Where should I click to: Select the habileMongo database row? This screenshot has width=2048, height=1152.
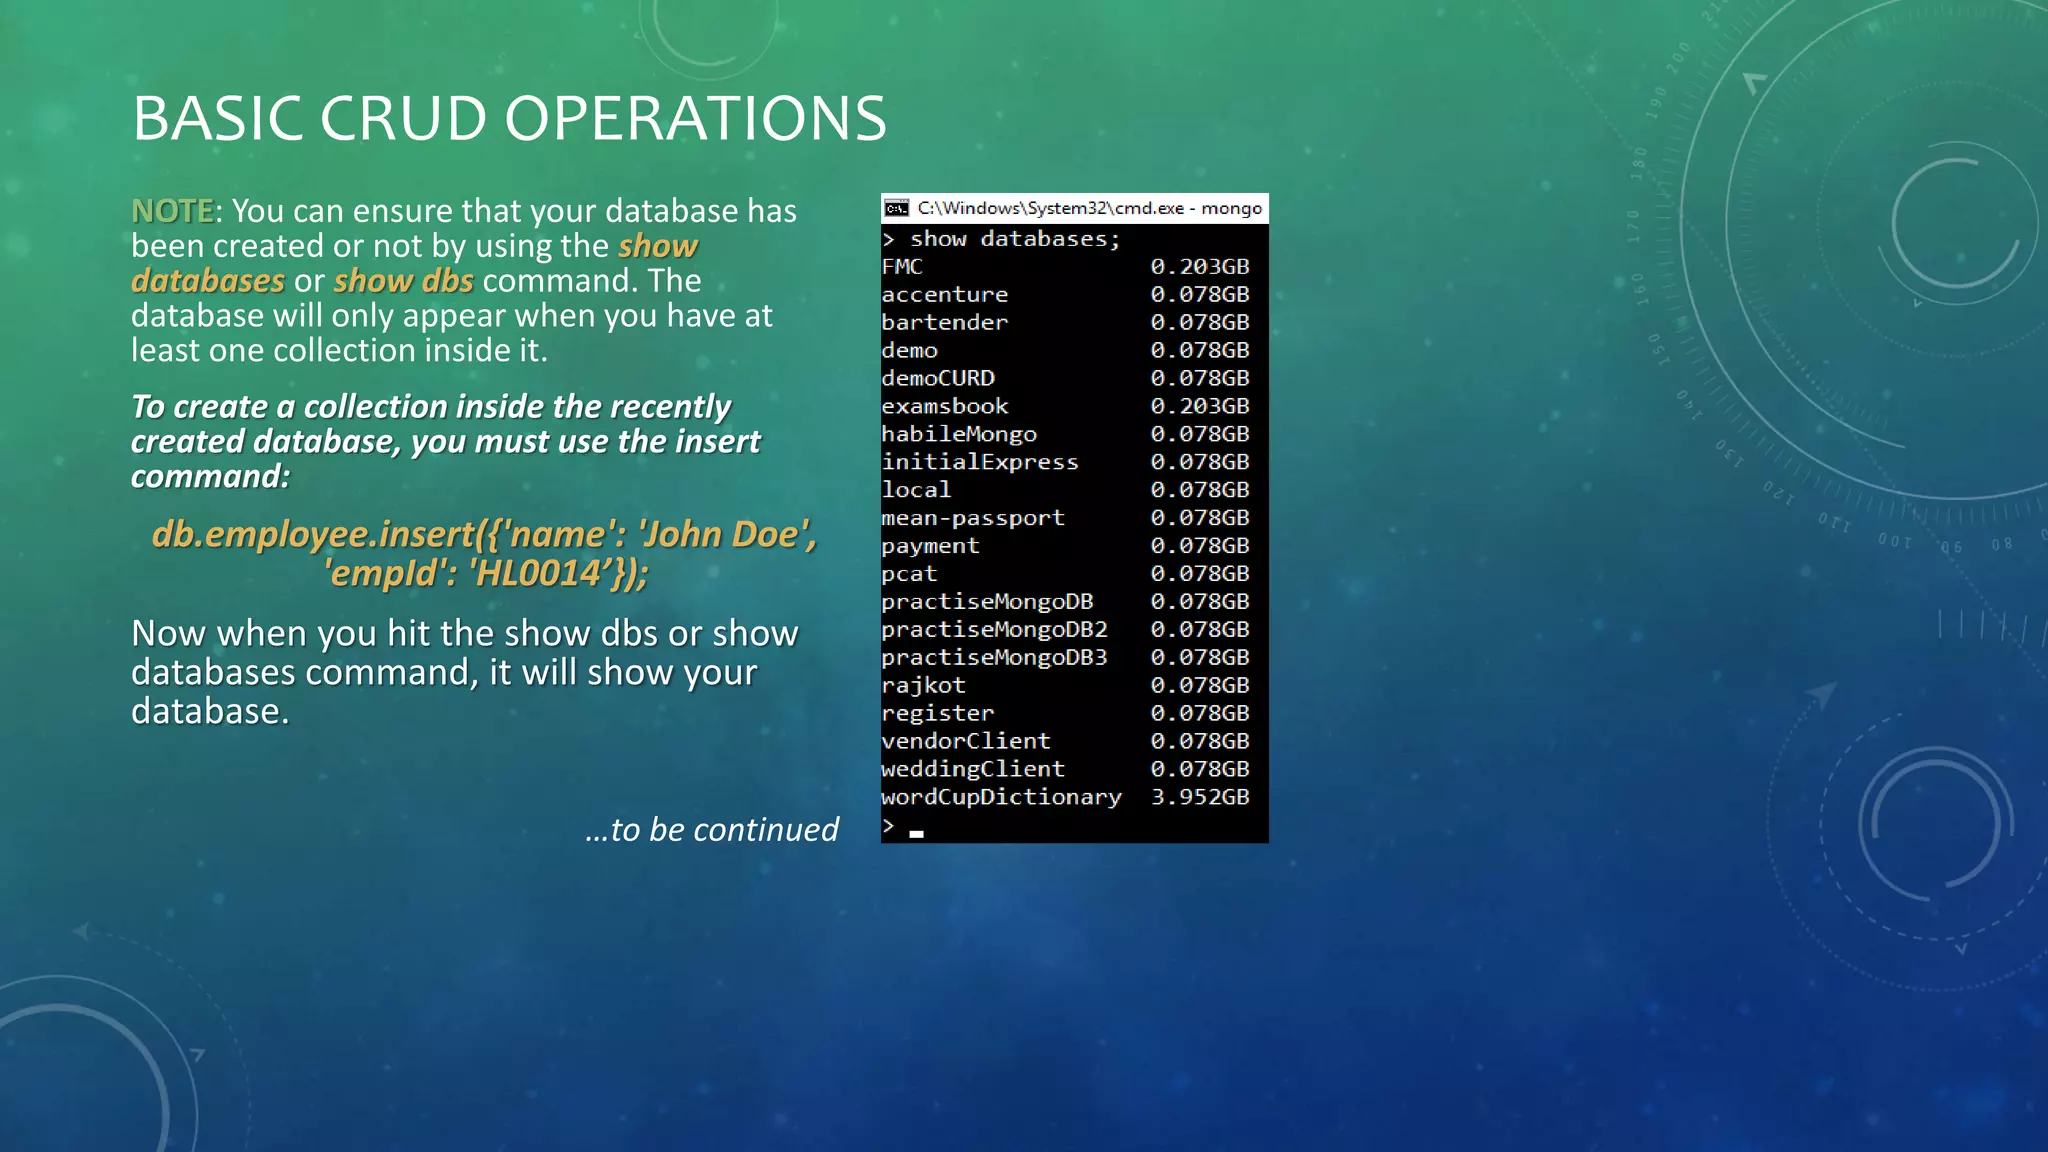[958, 435]
